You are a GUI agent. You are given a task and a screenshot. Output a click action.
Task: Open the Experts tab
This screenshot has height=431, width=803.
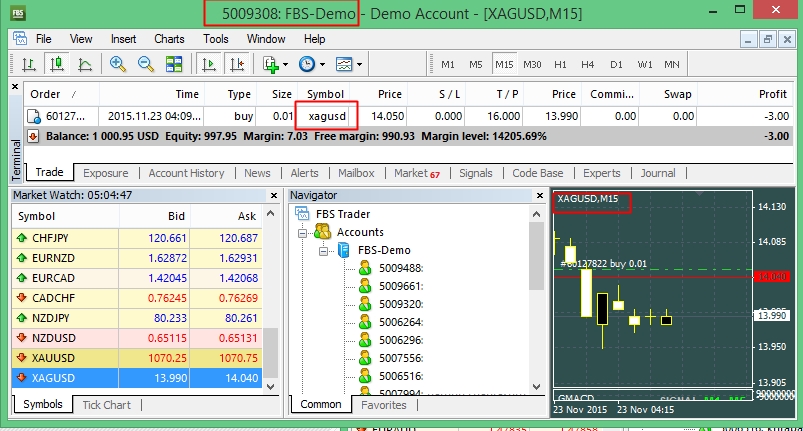click(602, 173)
